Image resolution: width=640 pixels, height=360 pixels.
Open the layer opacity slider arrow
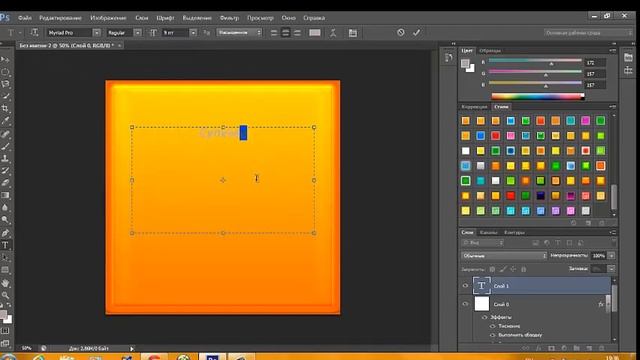611,256
